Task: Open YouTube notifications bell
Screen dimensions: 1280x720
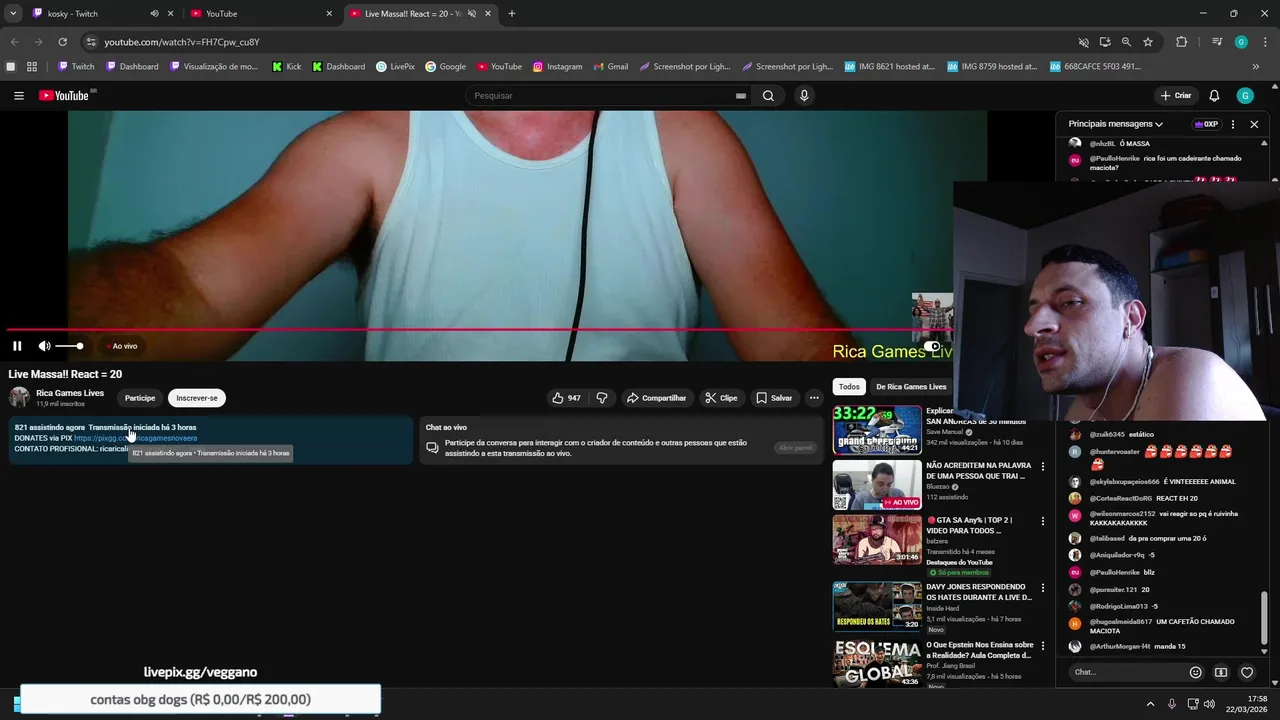Action: pyautogui.click(x=1214, y=96)
